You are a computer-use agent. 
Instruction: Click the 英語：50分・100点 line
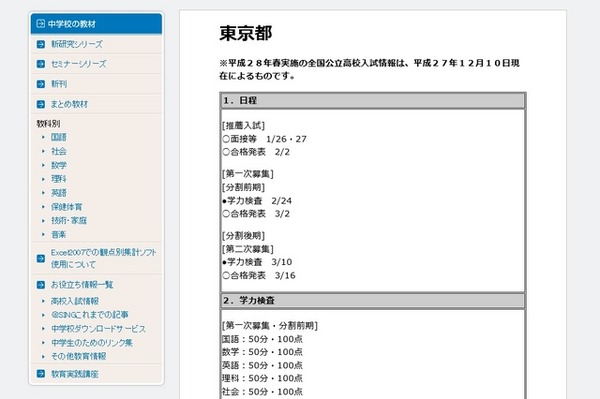click(262, 365)
